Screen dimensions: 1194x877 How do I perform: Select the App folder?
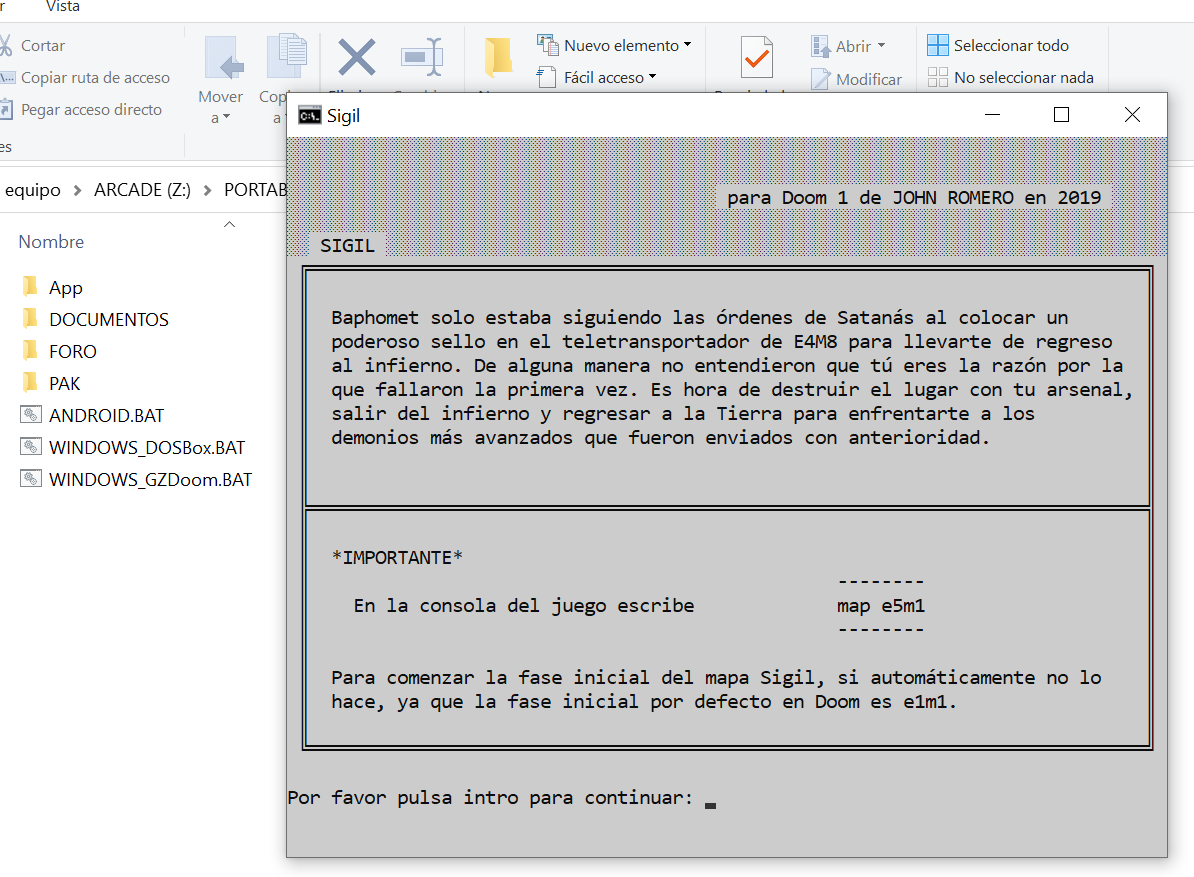pos(65,288)
